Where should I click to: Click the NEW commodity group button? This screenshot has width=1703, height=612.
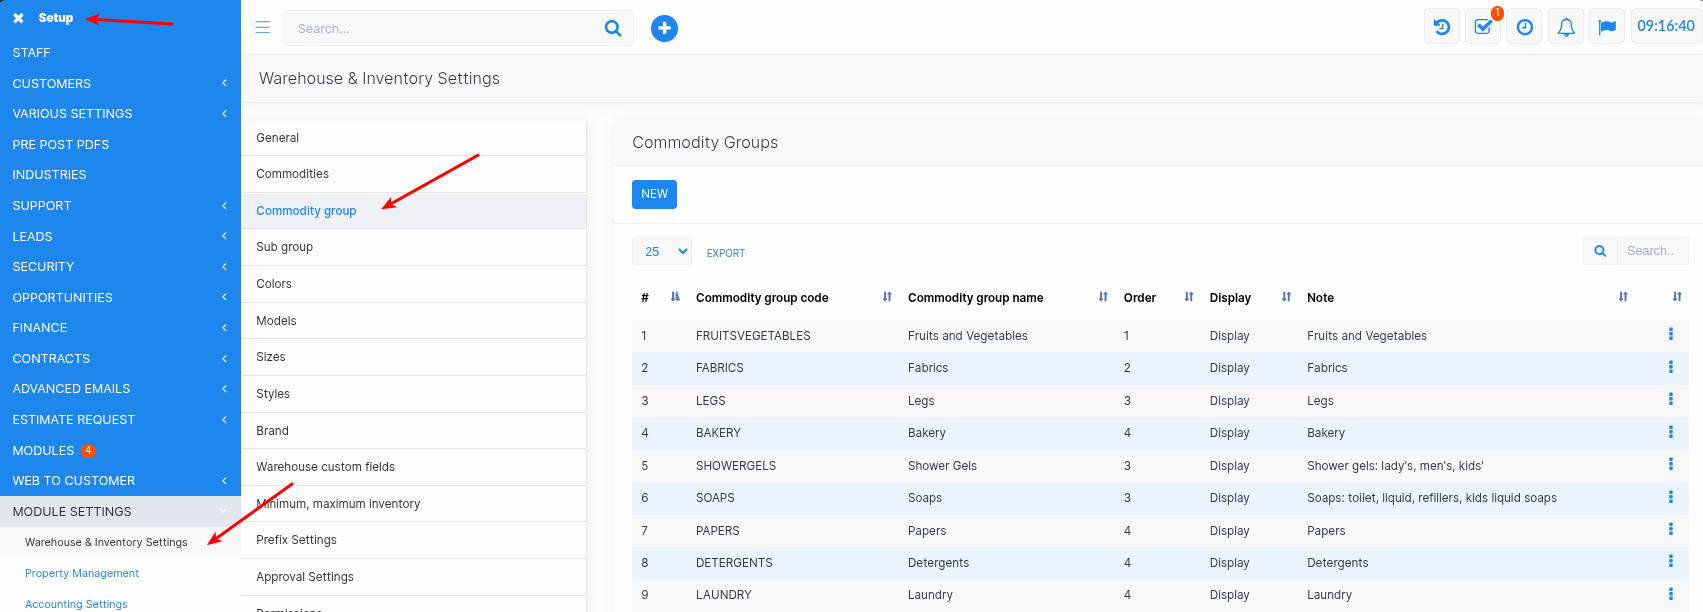(654, 194)
